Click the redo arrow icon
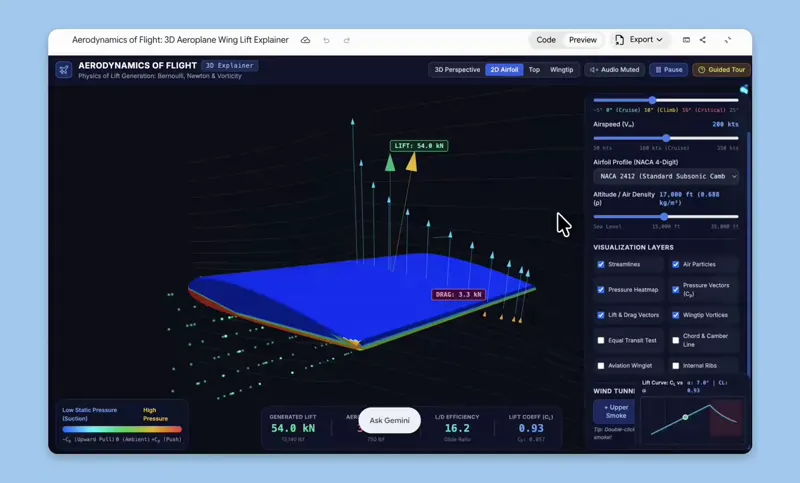 pos(346,40)
